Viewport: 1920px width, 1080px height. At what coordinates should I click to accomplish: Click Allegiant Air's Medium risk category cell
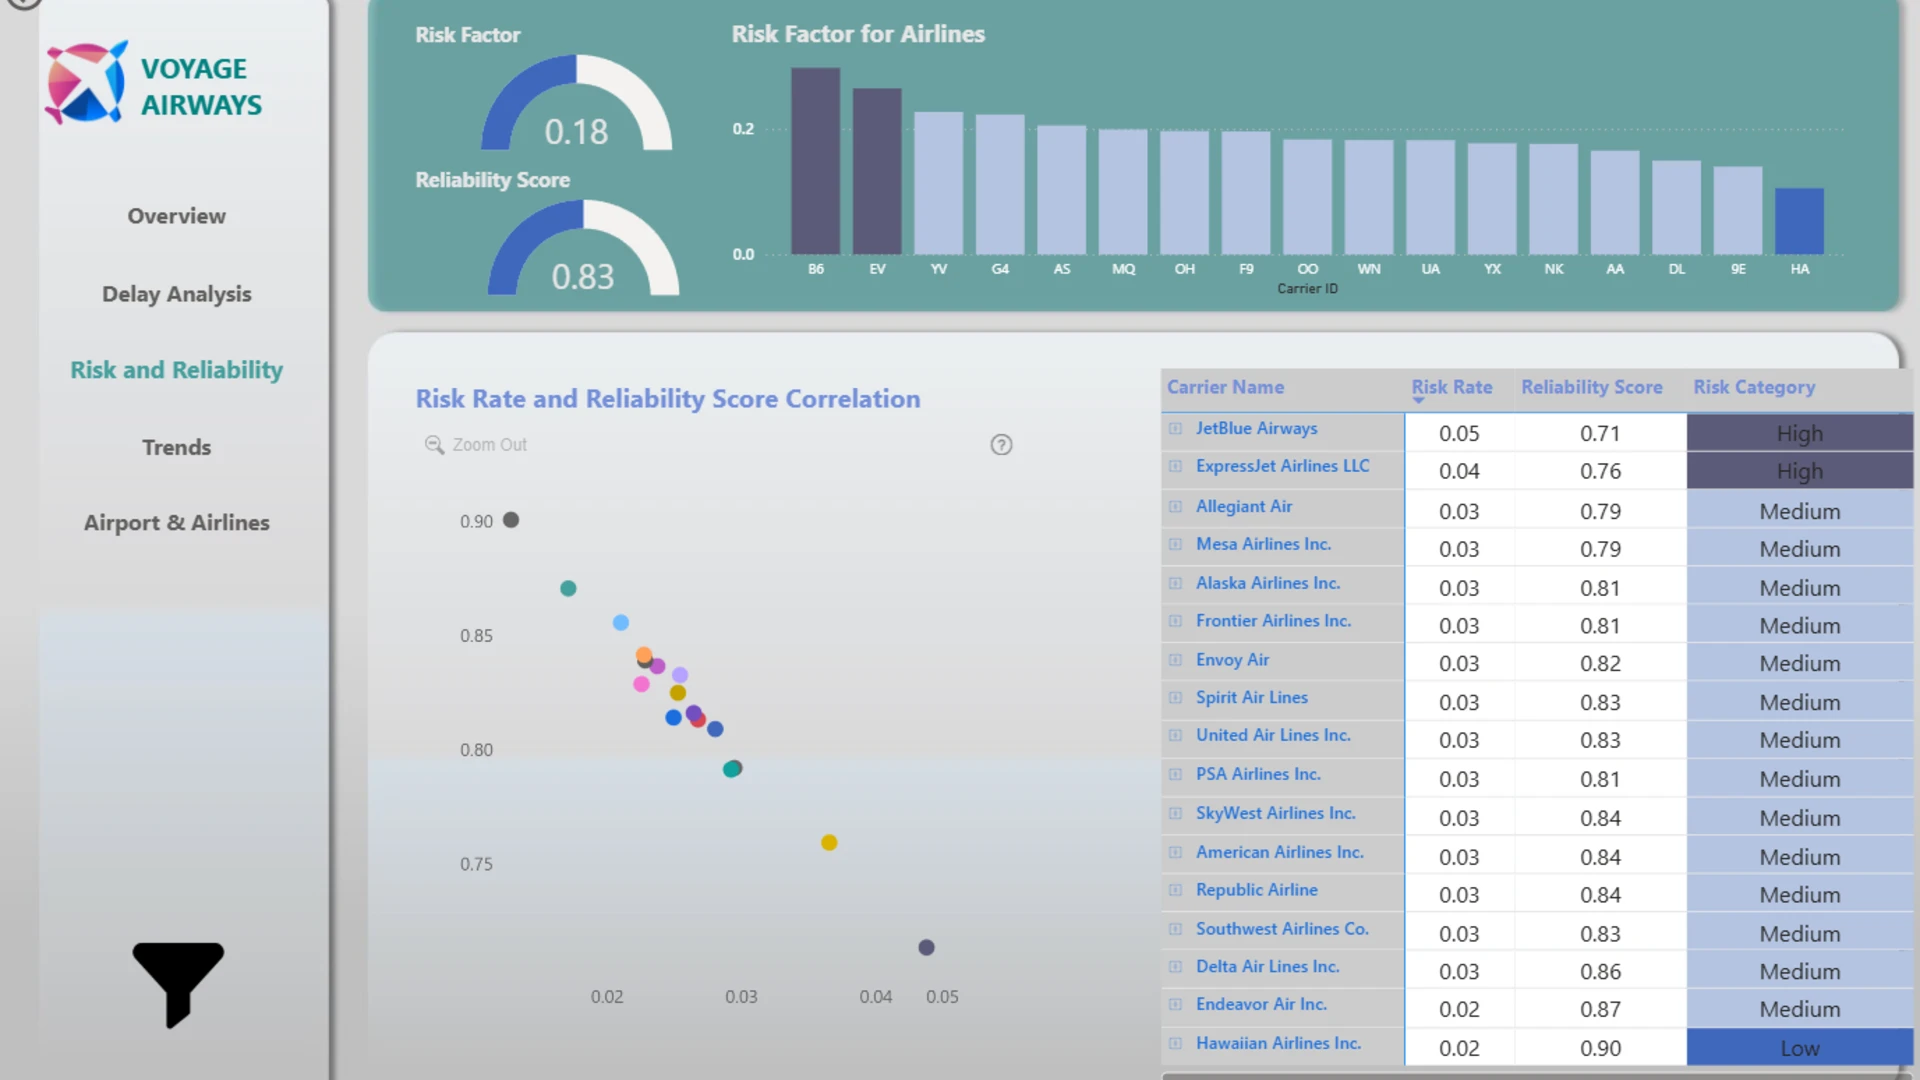pyautogui.click(x=1800, y=511)
